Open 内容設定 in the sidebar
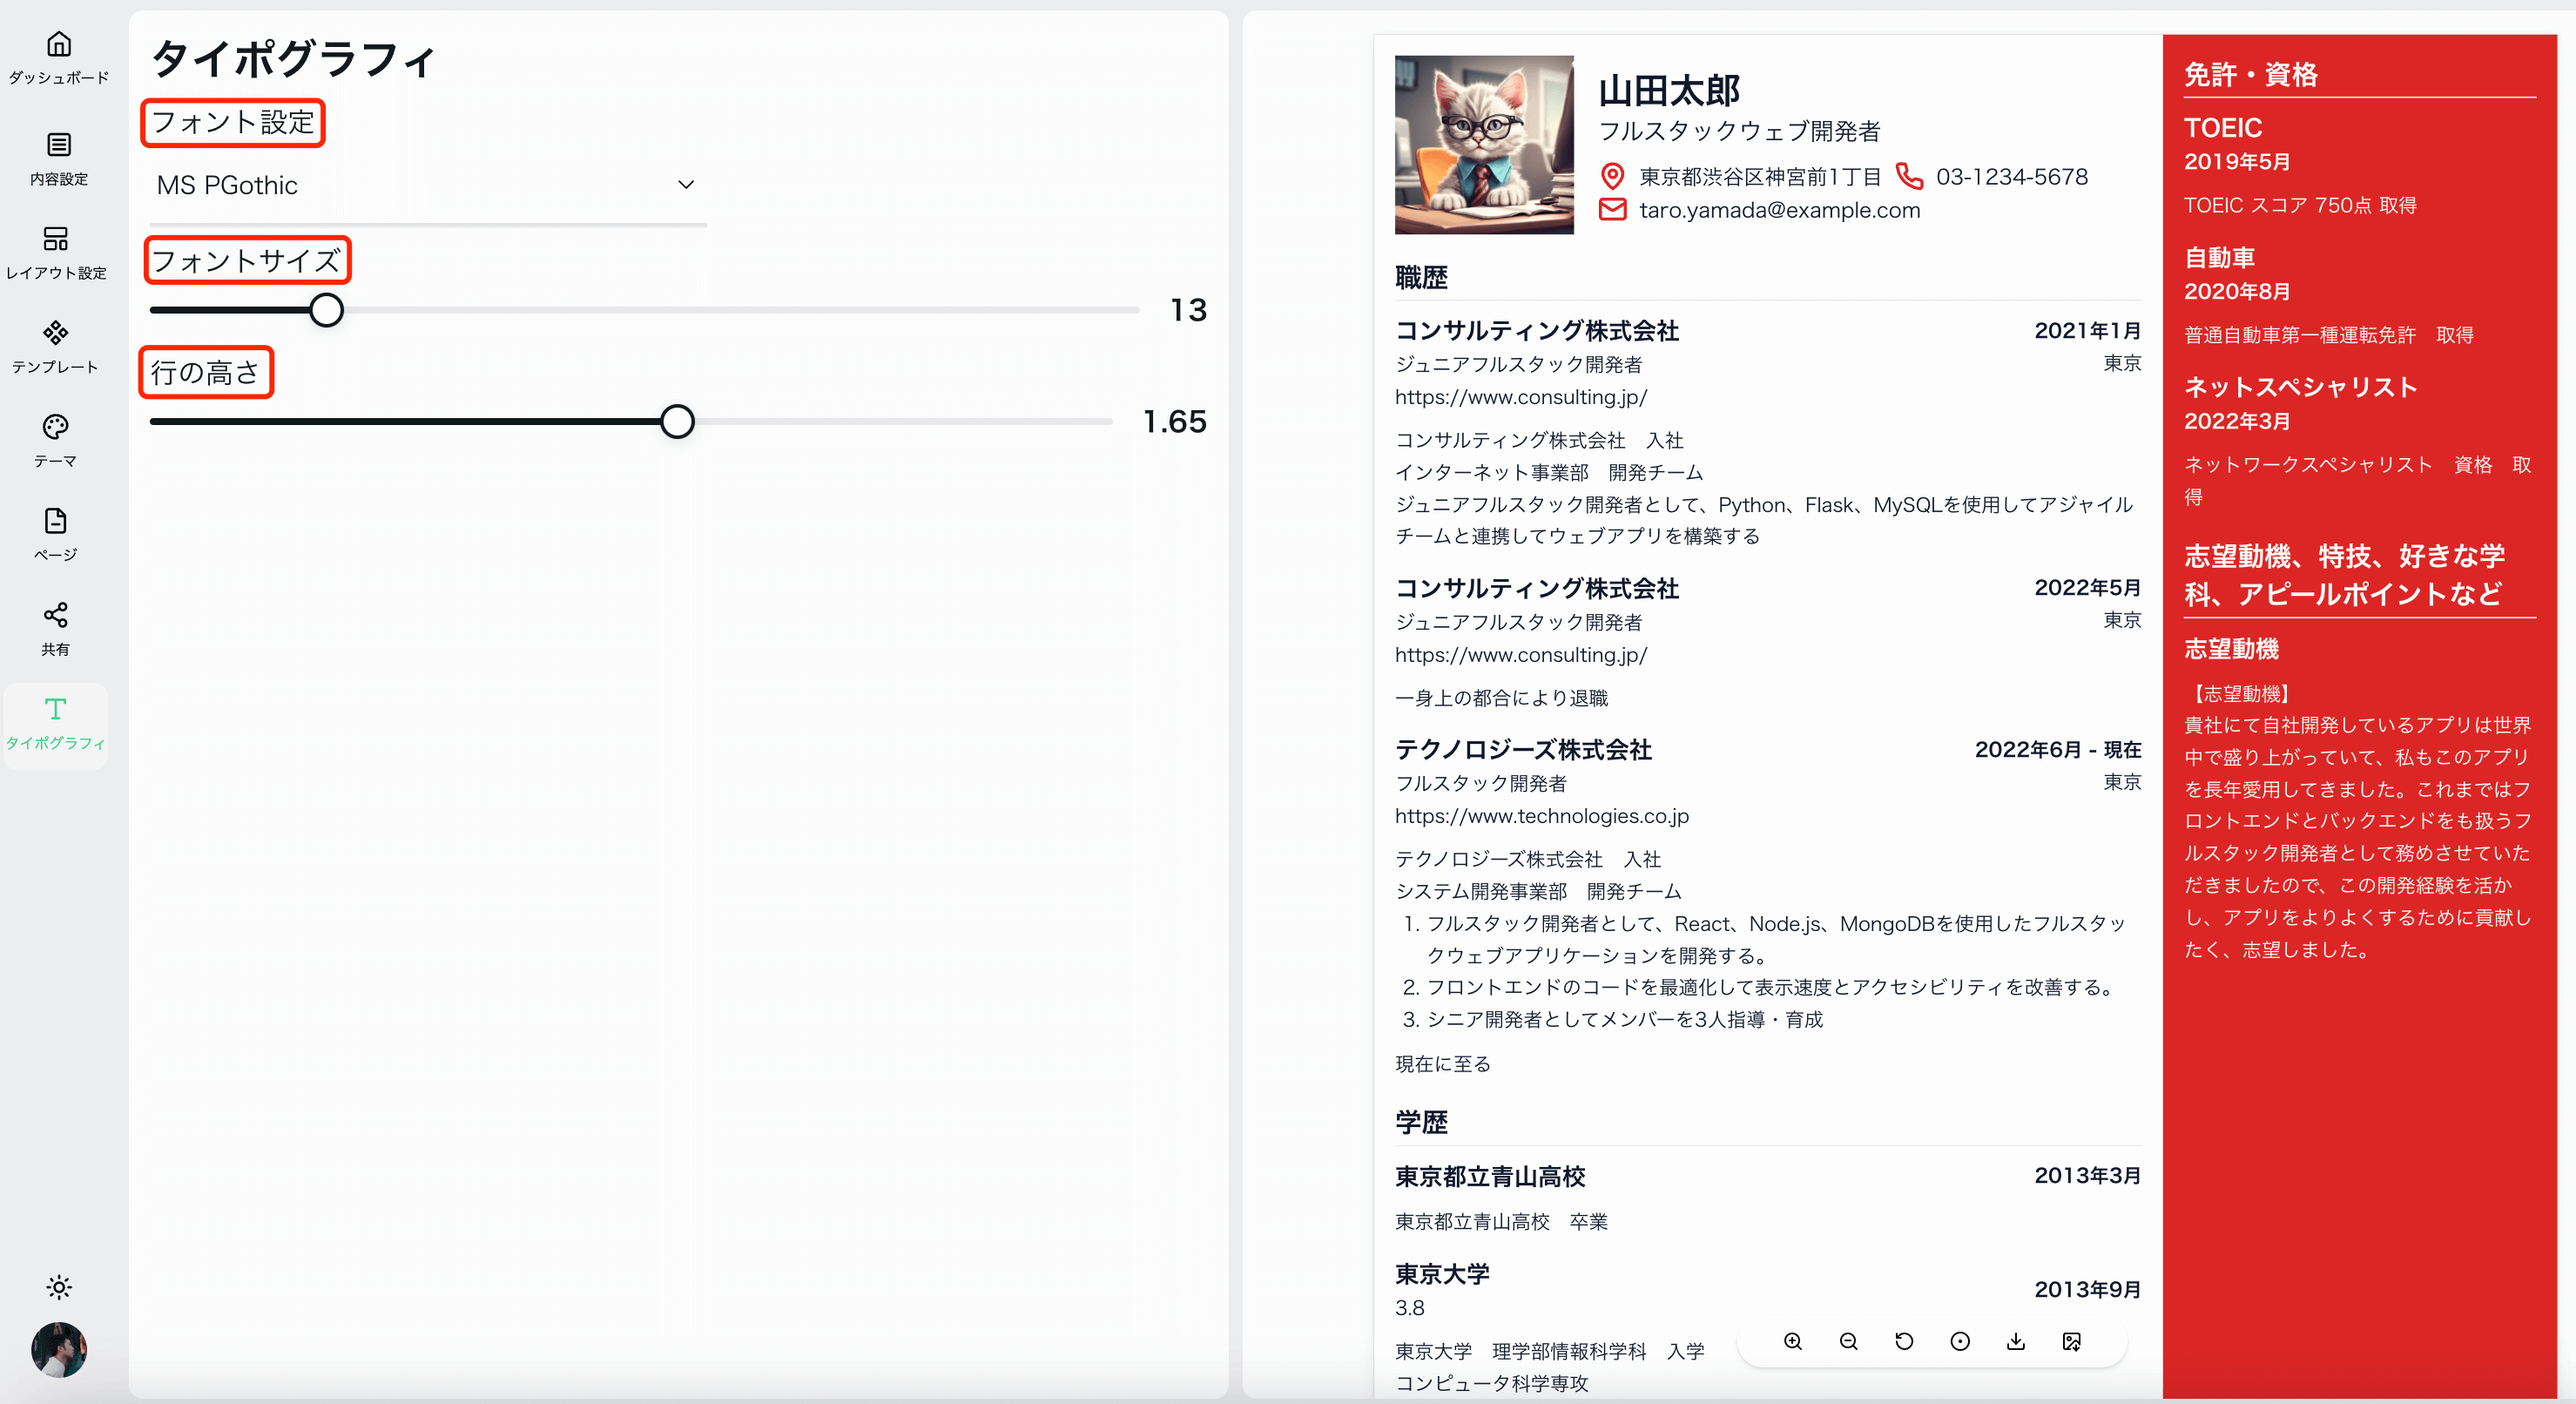 point(58,158)
